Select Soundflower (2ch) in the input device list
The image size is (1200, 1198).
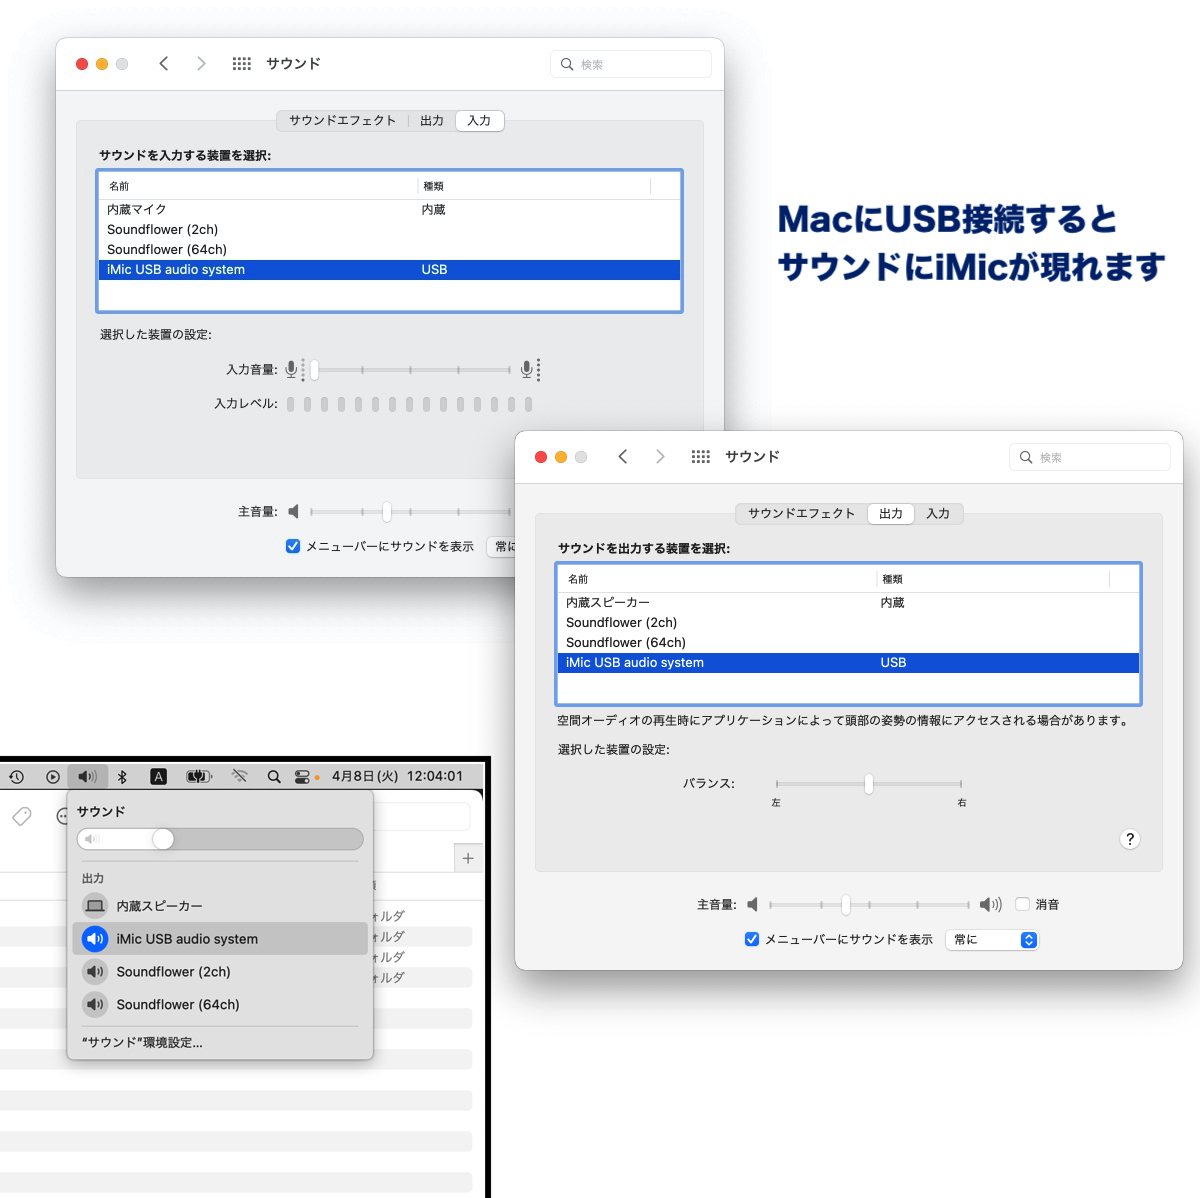point(390,230)
